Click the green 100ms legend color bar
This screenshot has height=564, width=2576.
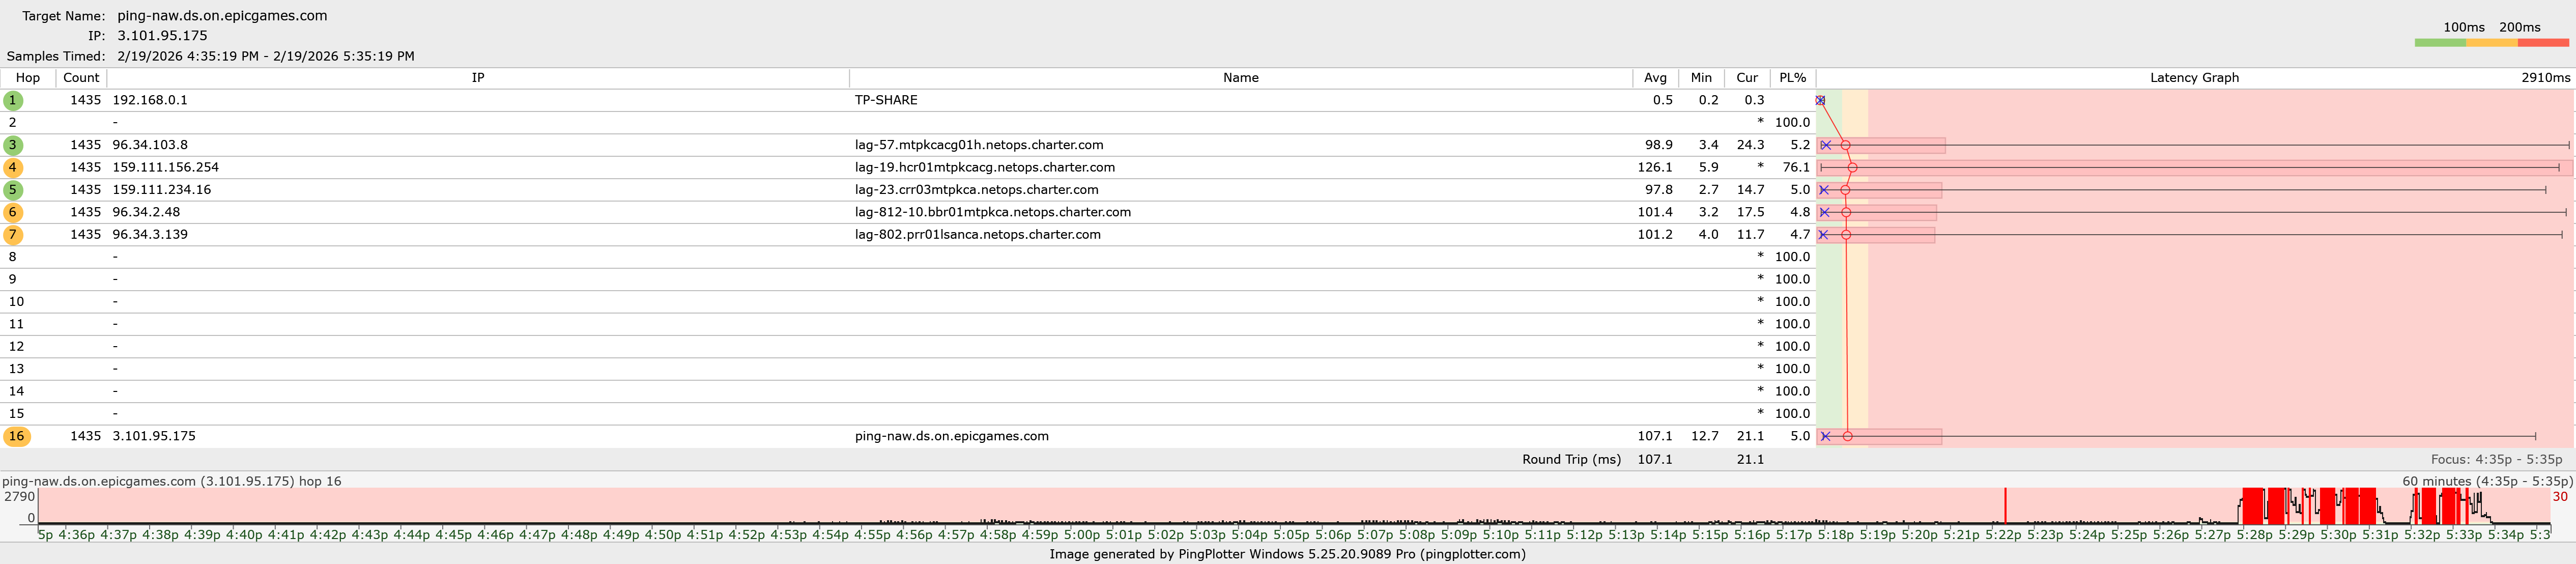pyautogui.click(x=2440, y=43)
